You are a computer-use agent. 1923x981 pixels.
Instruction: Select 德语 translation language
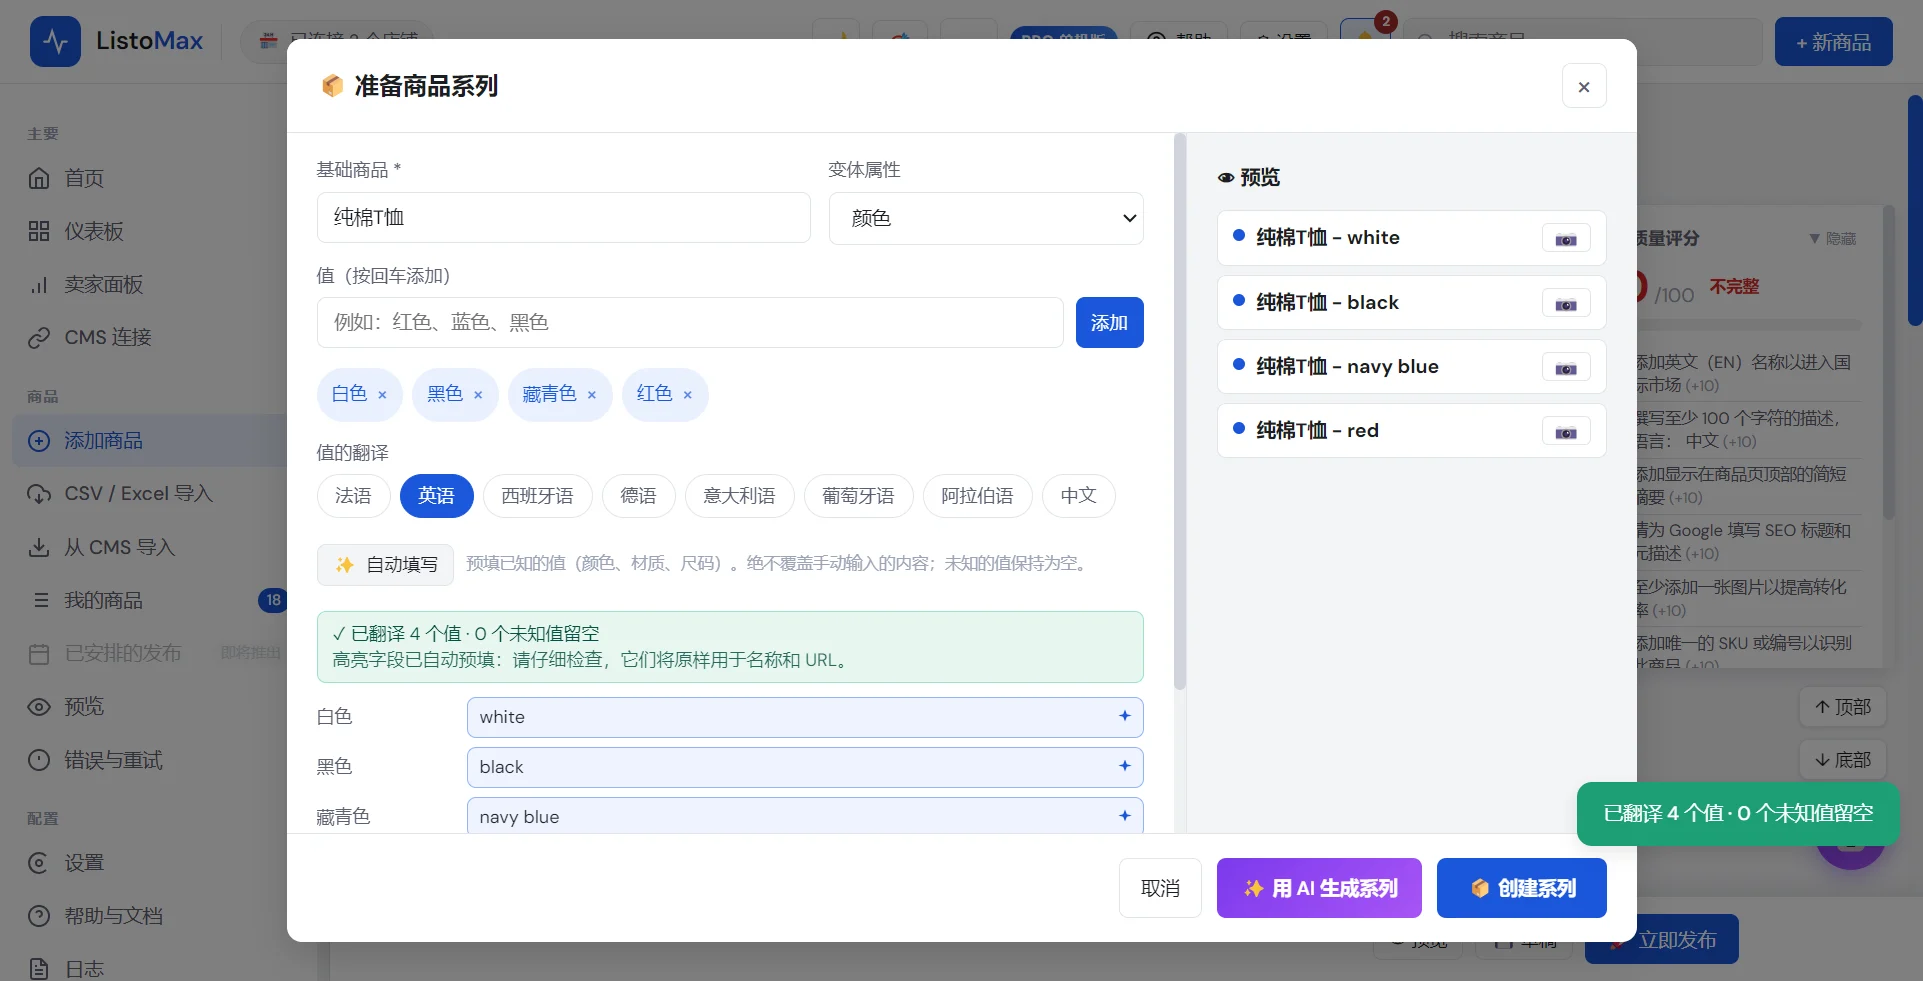638,496
